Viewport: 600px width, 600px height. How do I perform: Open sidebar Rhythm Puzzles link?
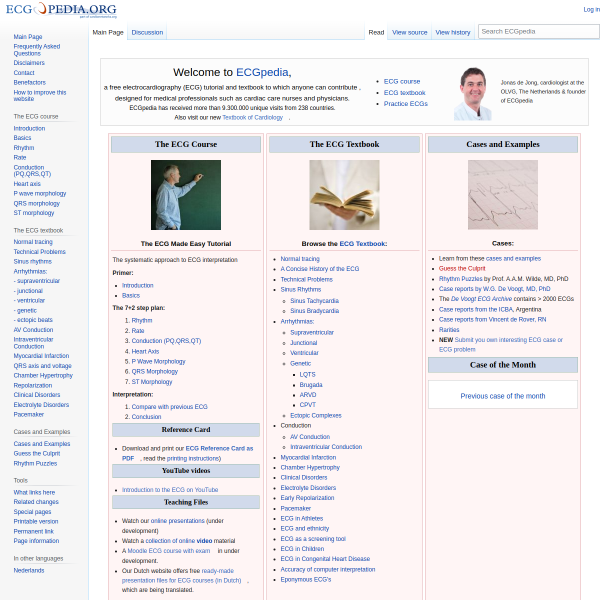[35, 463]
